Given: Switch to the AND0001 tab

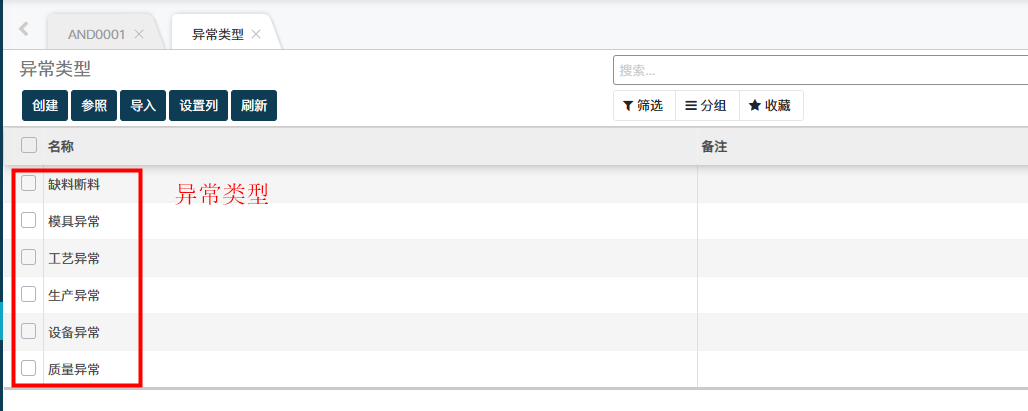Looking at the screenshot, I should click(96, 34).
